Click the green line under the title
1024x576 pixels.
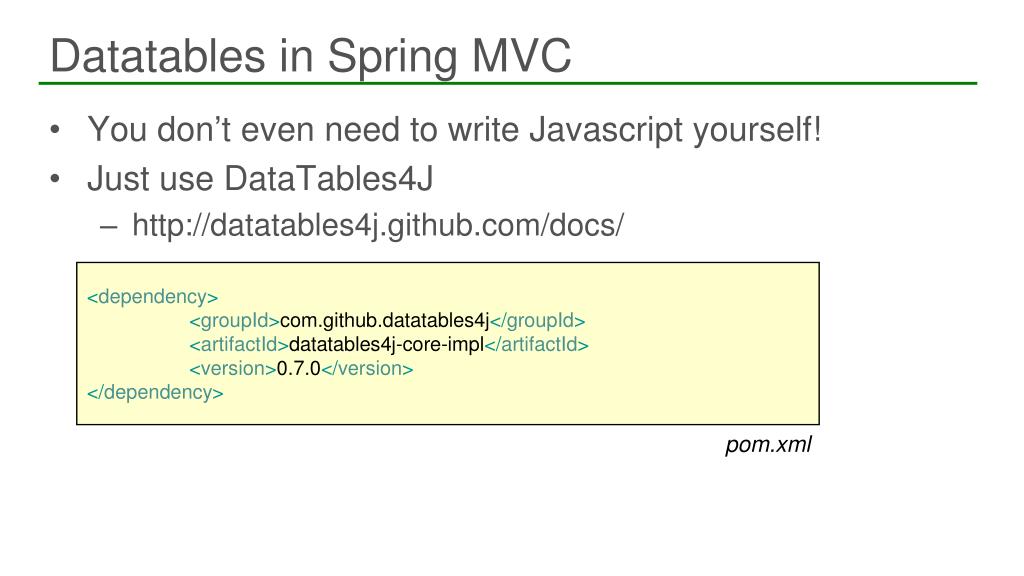pos(507,84)
